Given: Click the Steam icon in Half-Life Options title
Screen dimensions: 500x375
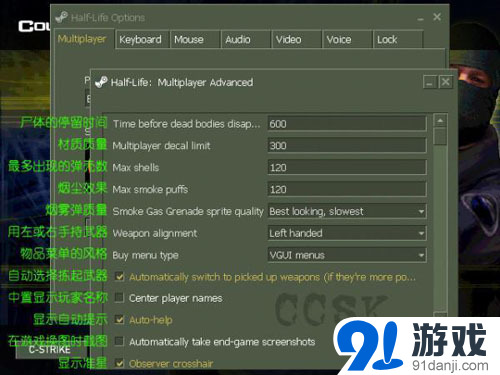Looking at the screenshot, I should 62,17.
